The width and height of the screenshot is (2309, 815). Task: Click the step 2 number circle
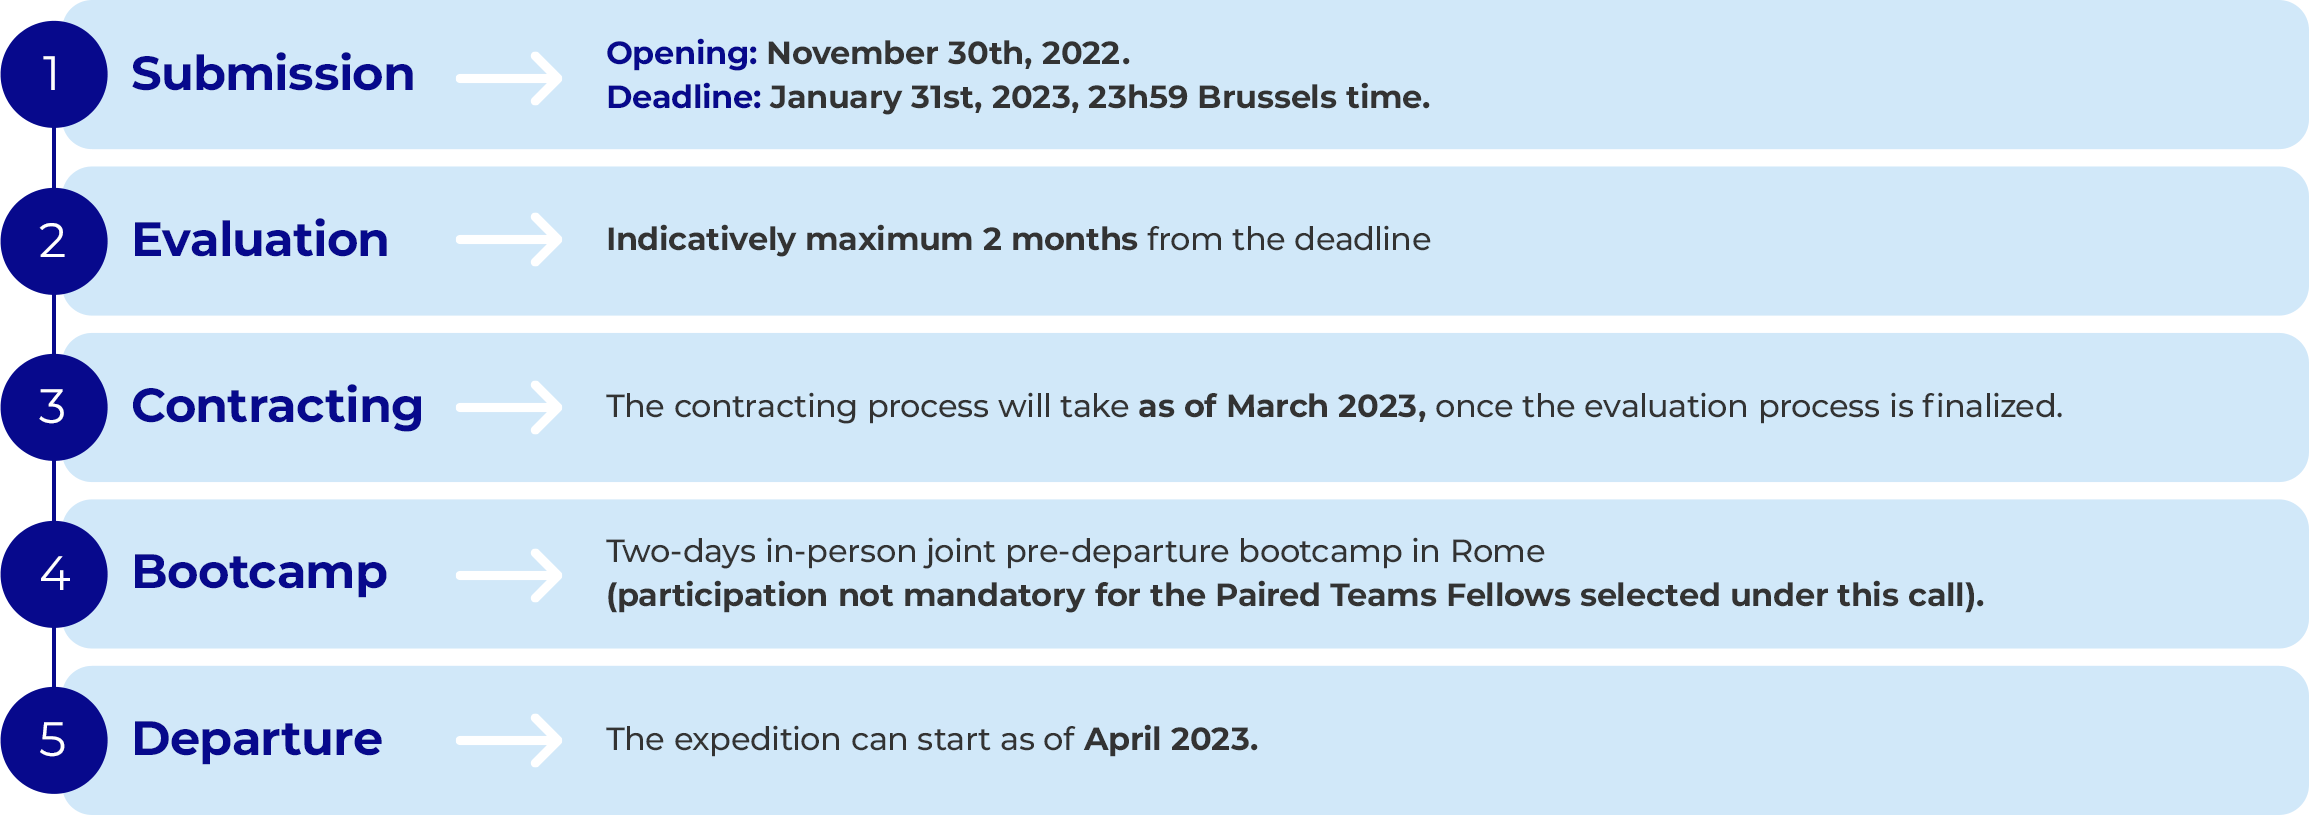pyautogui.click(x=54, y=241)
